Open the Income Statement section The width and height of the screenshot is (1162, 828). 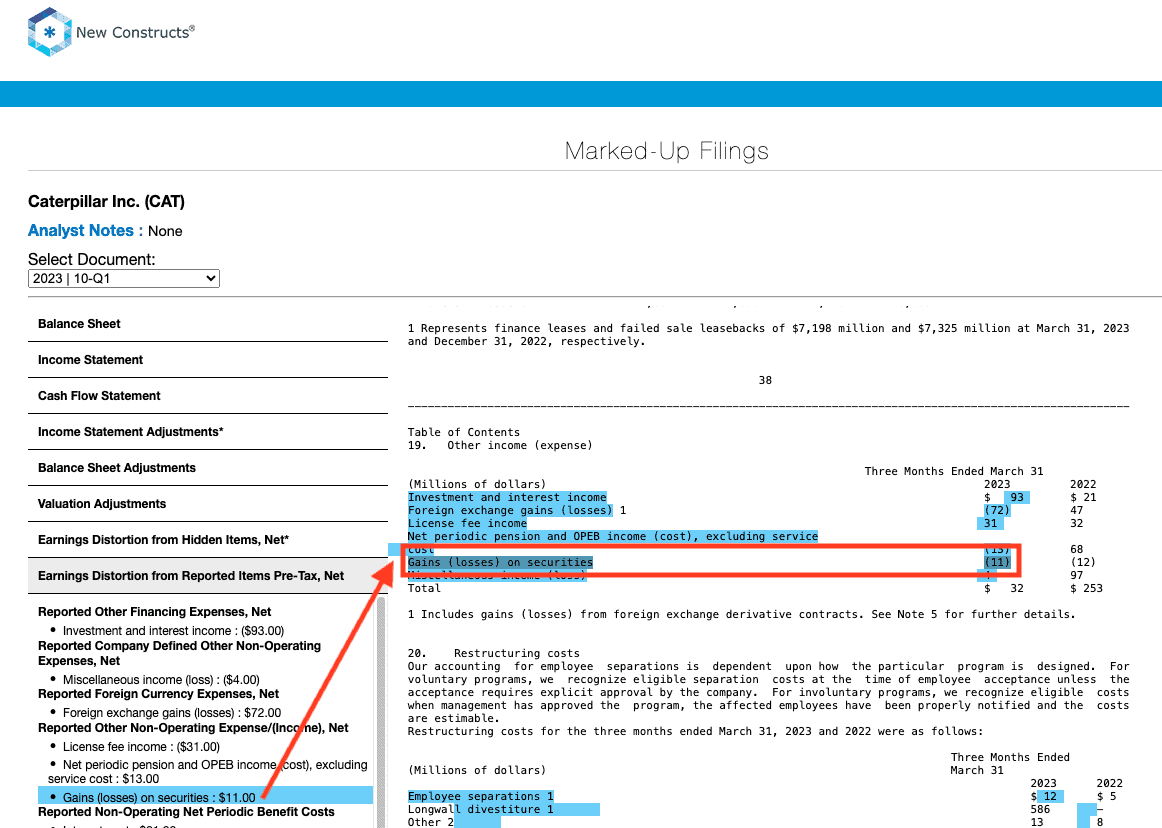click(x=208, y=360)
